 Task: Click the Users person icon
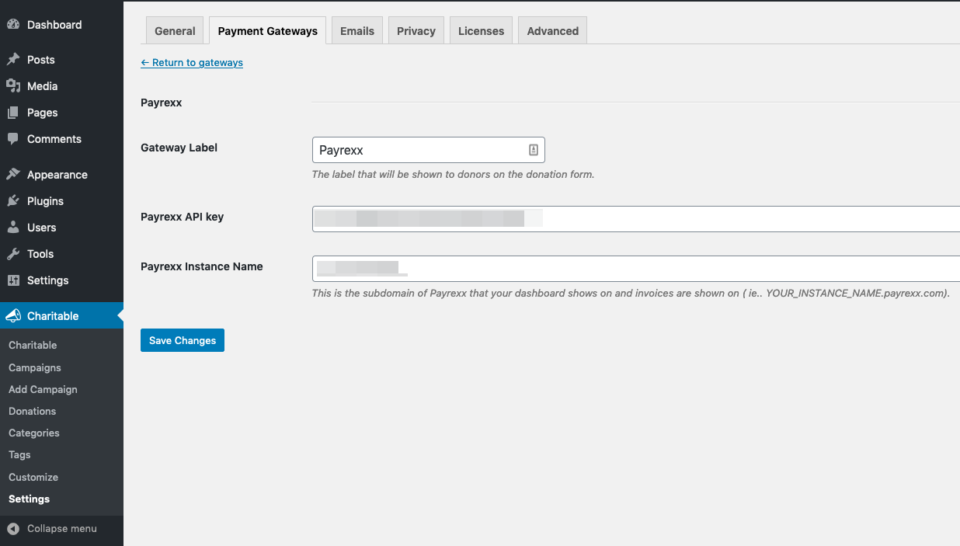pyautogui.click(x=13, y=227)
